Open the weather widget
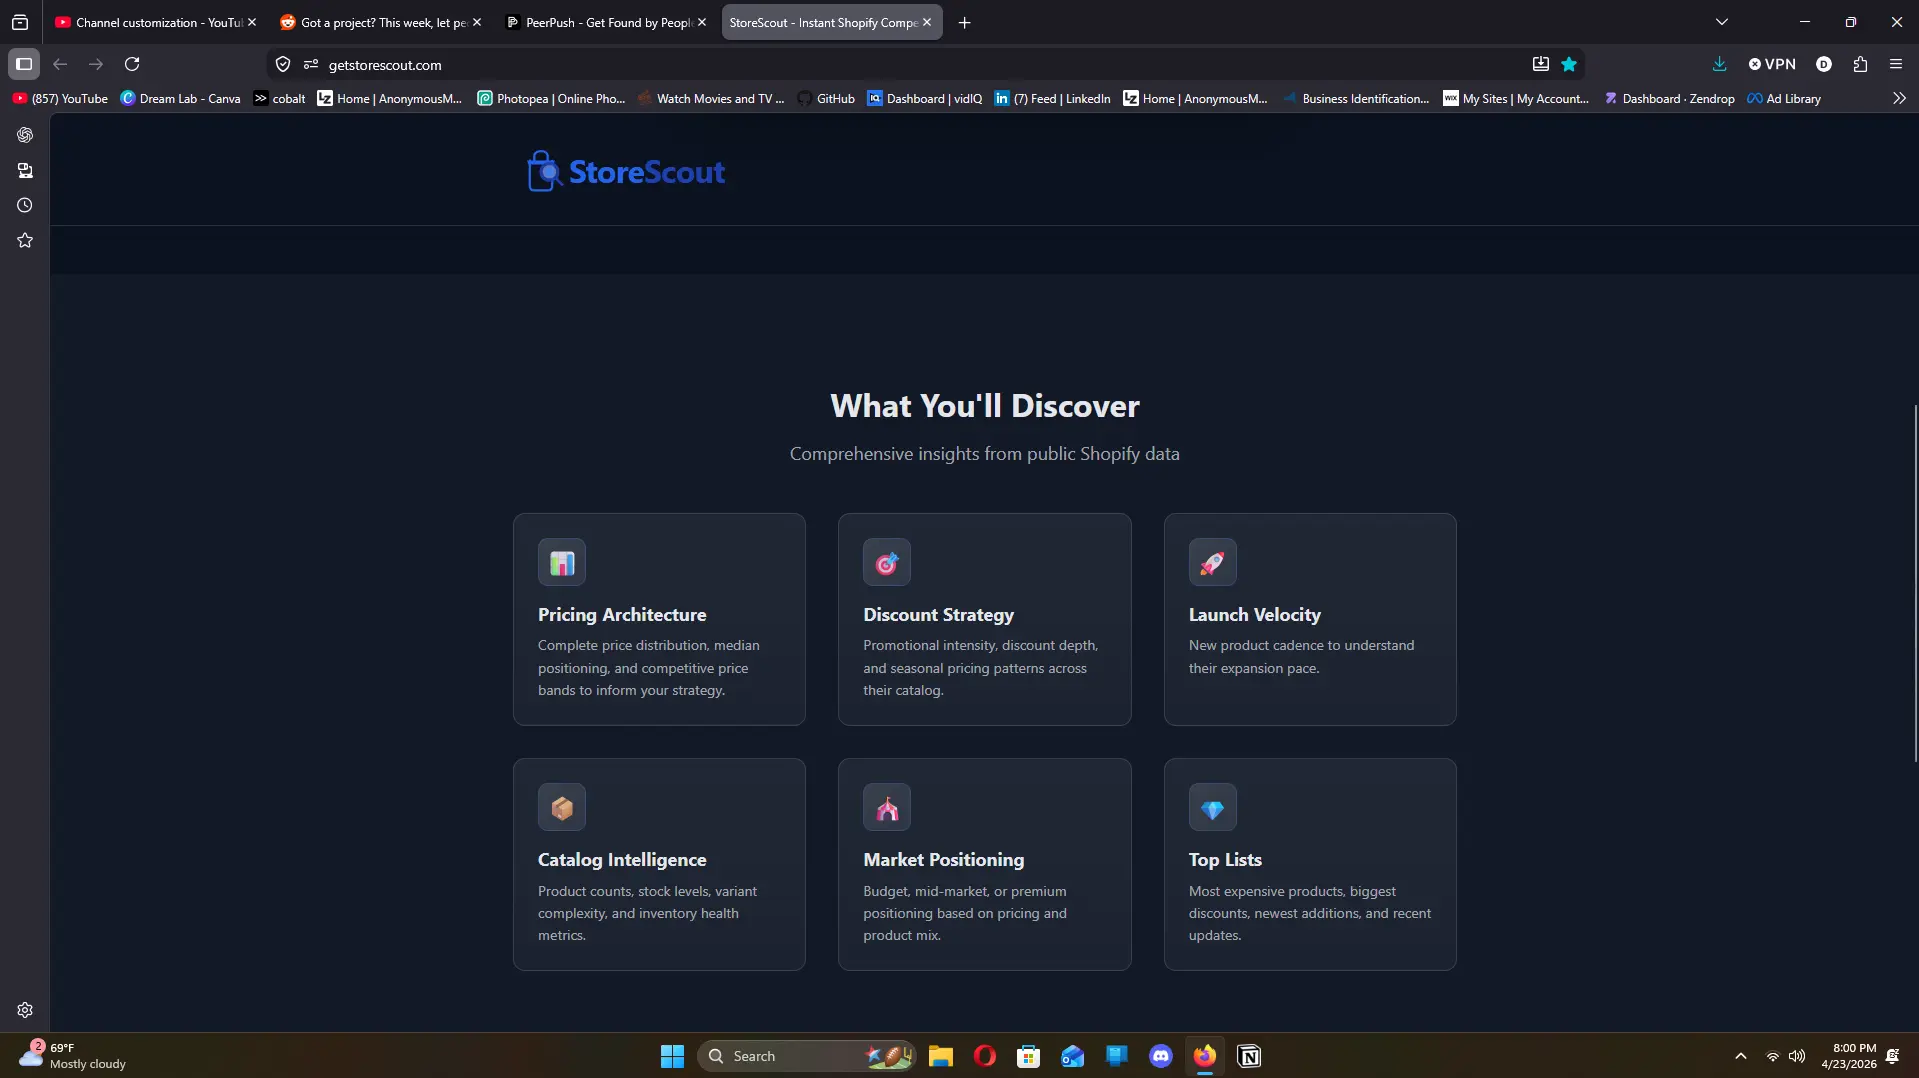The height and width of the screenshot is (1078, 1919). pos(72,1056)
